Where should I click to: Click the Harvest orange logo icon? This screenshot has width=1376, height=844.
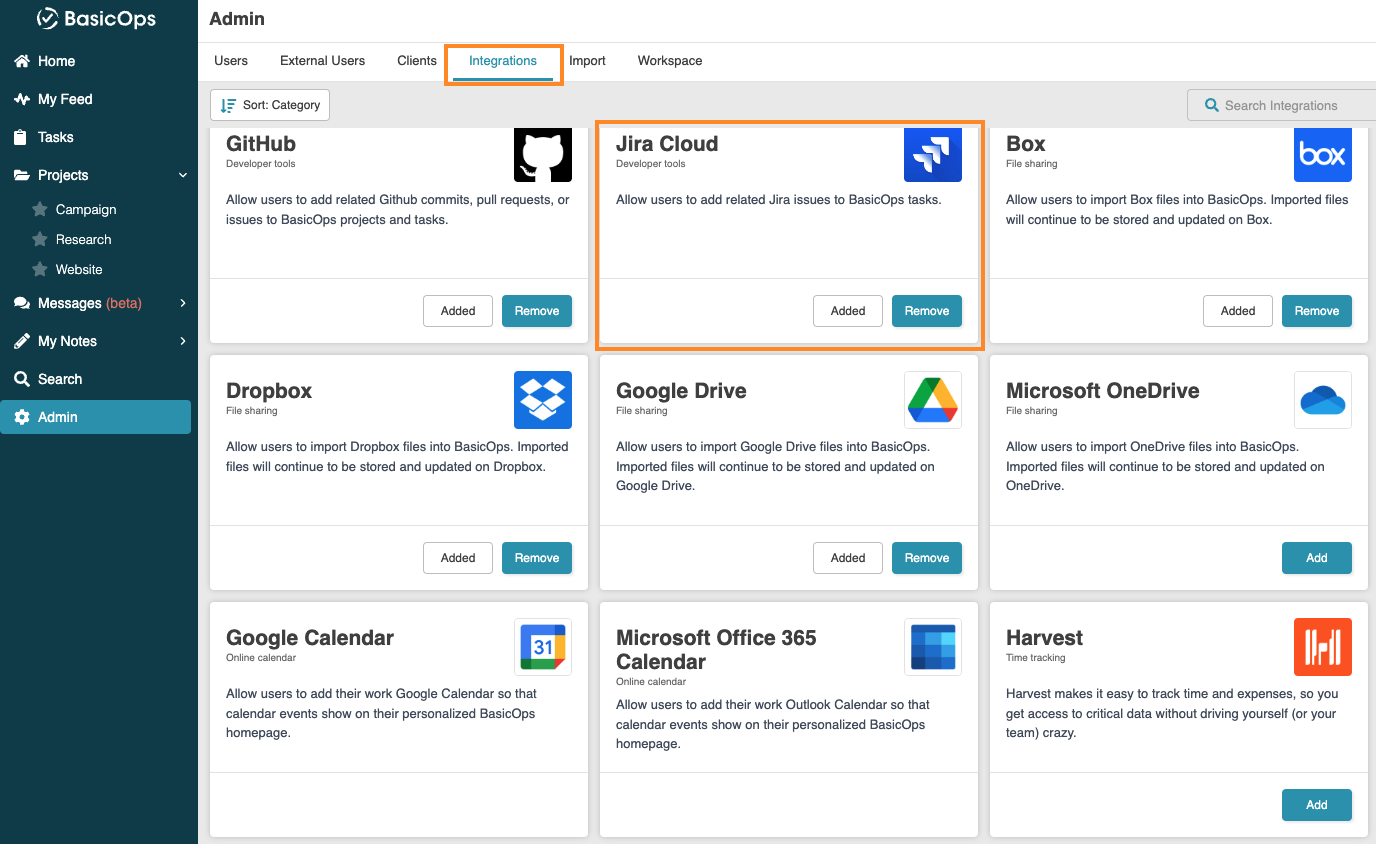point(1323,647)
